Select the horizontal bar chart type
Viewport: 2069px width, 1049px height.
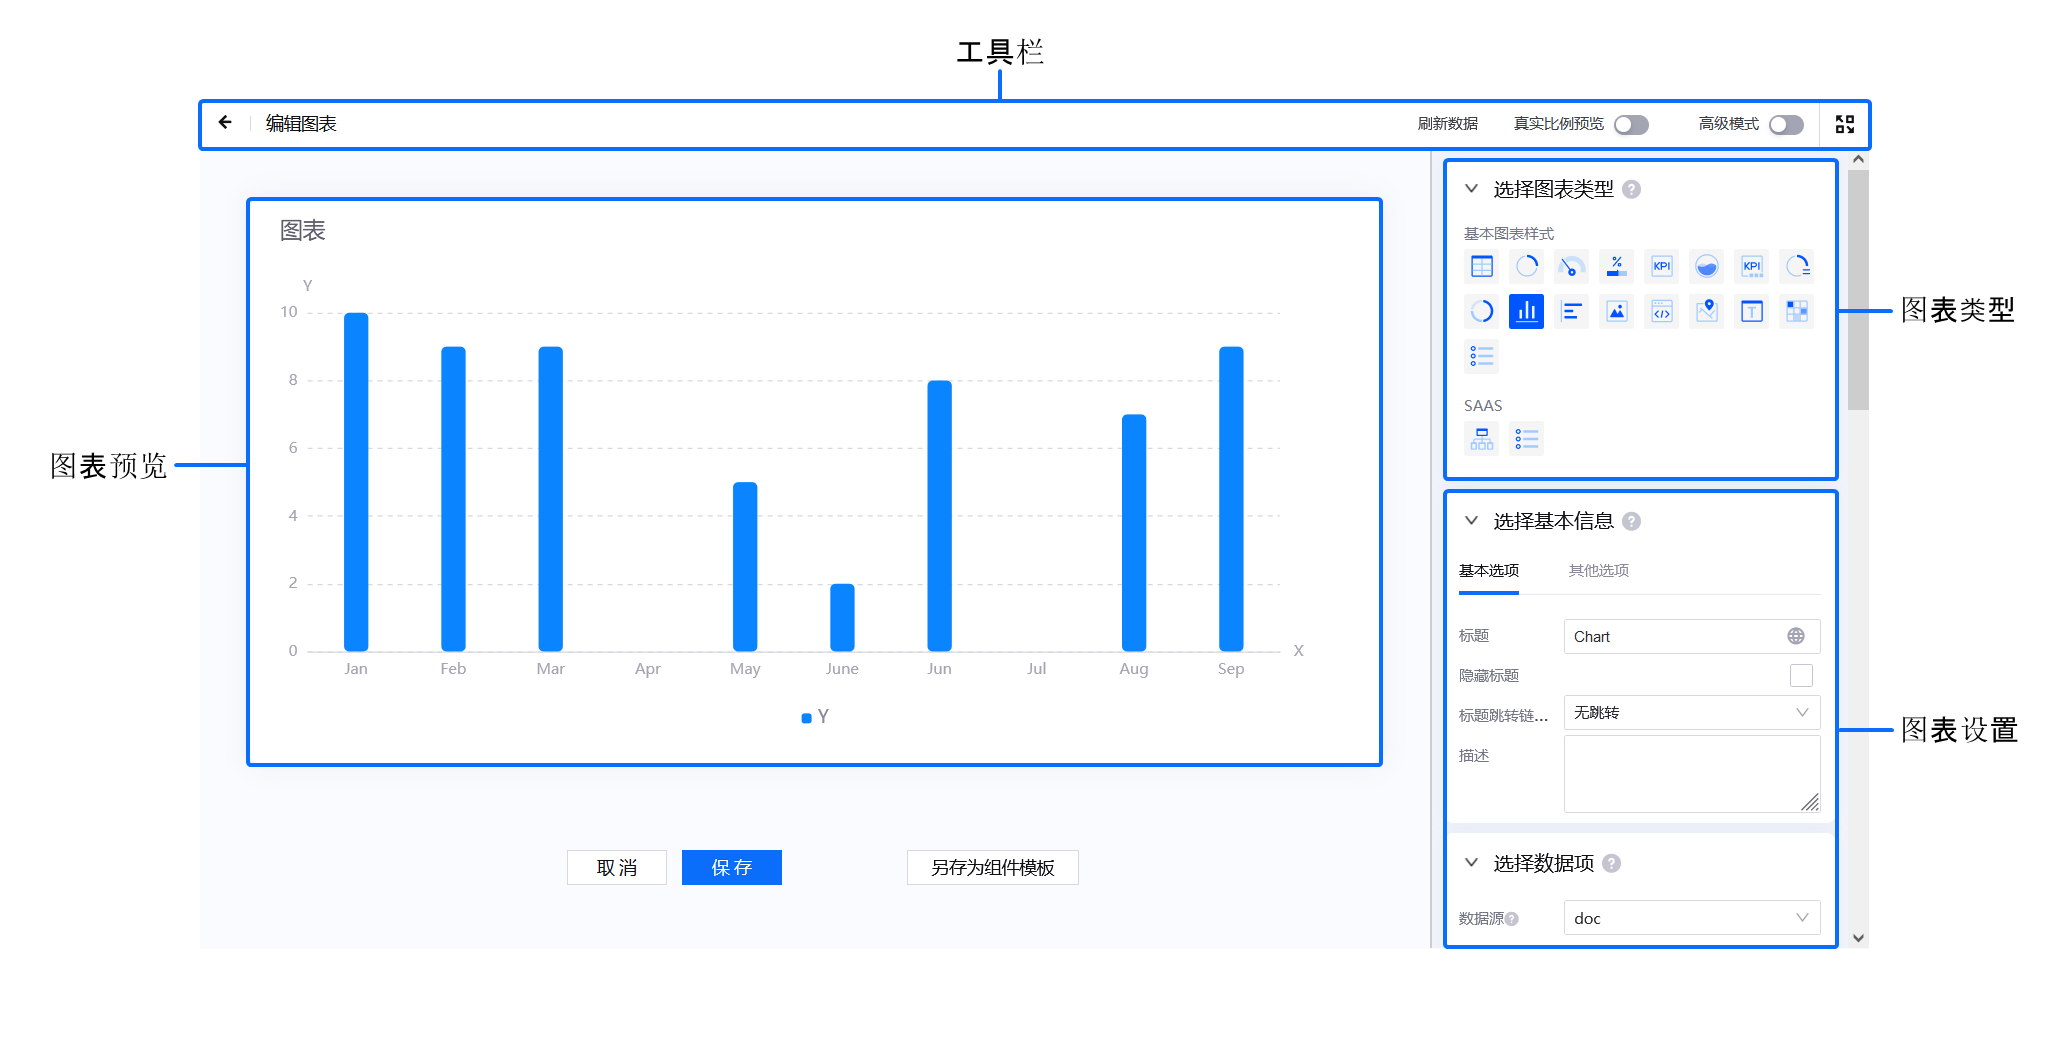point(1572,311)
